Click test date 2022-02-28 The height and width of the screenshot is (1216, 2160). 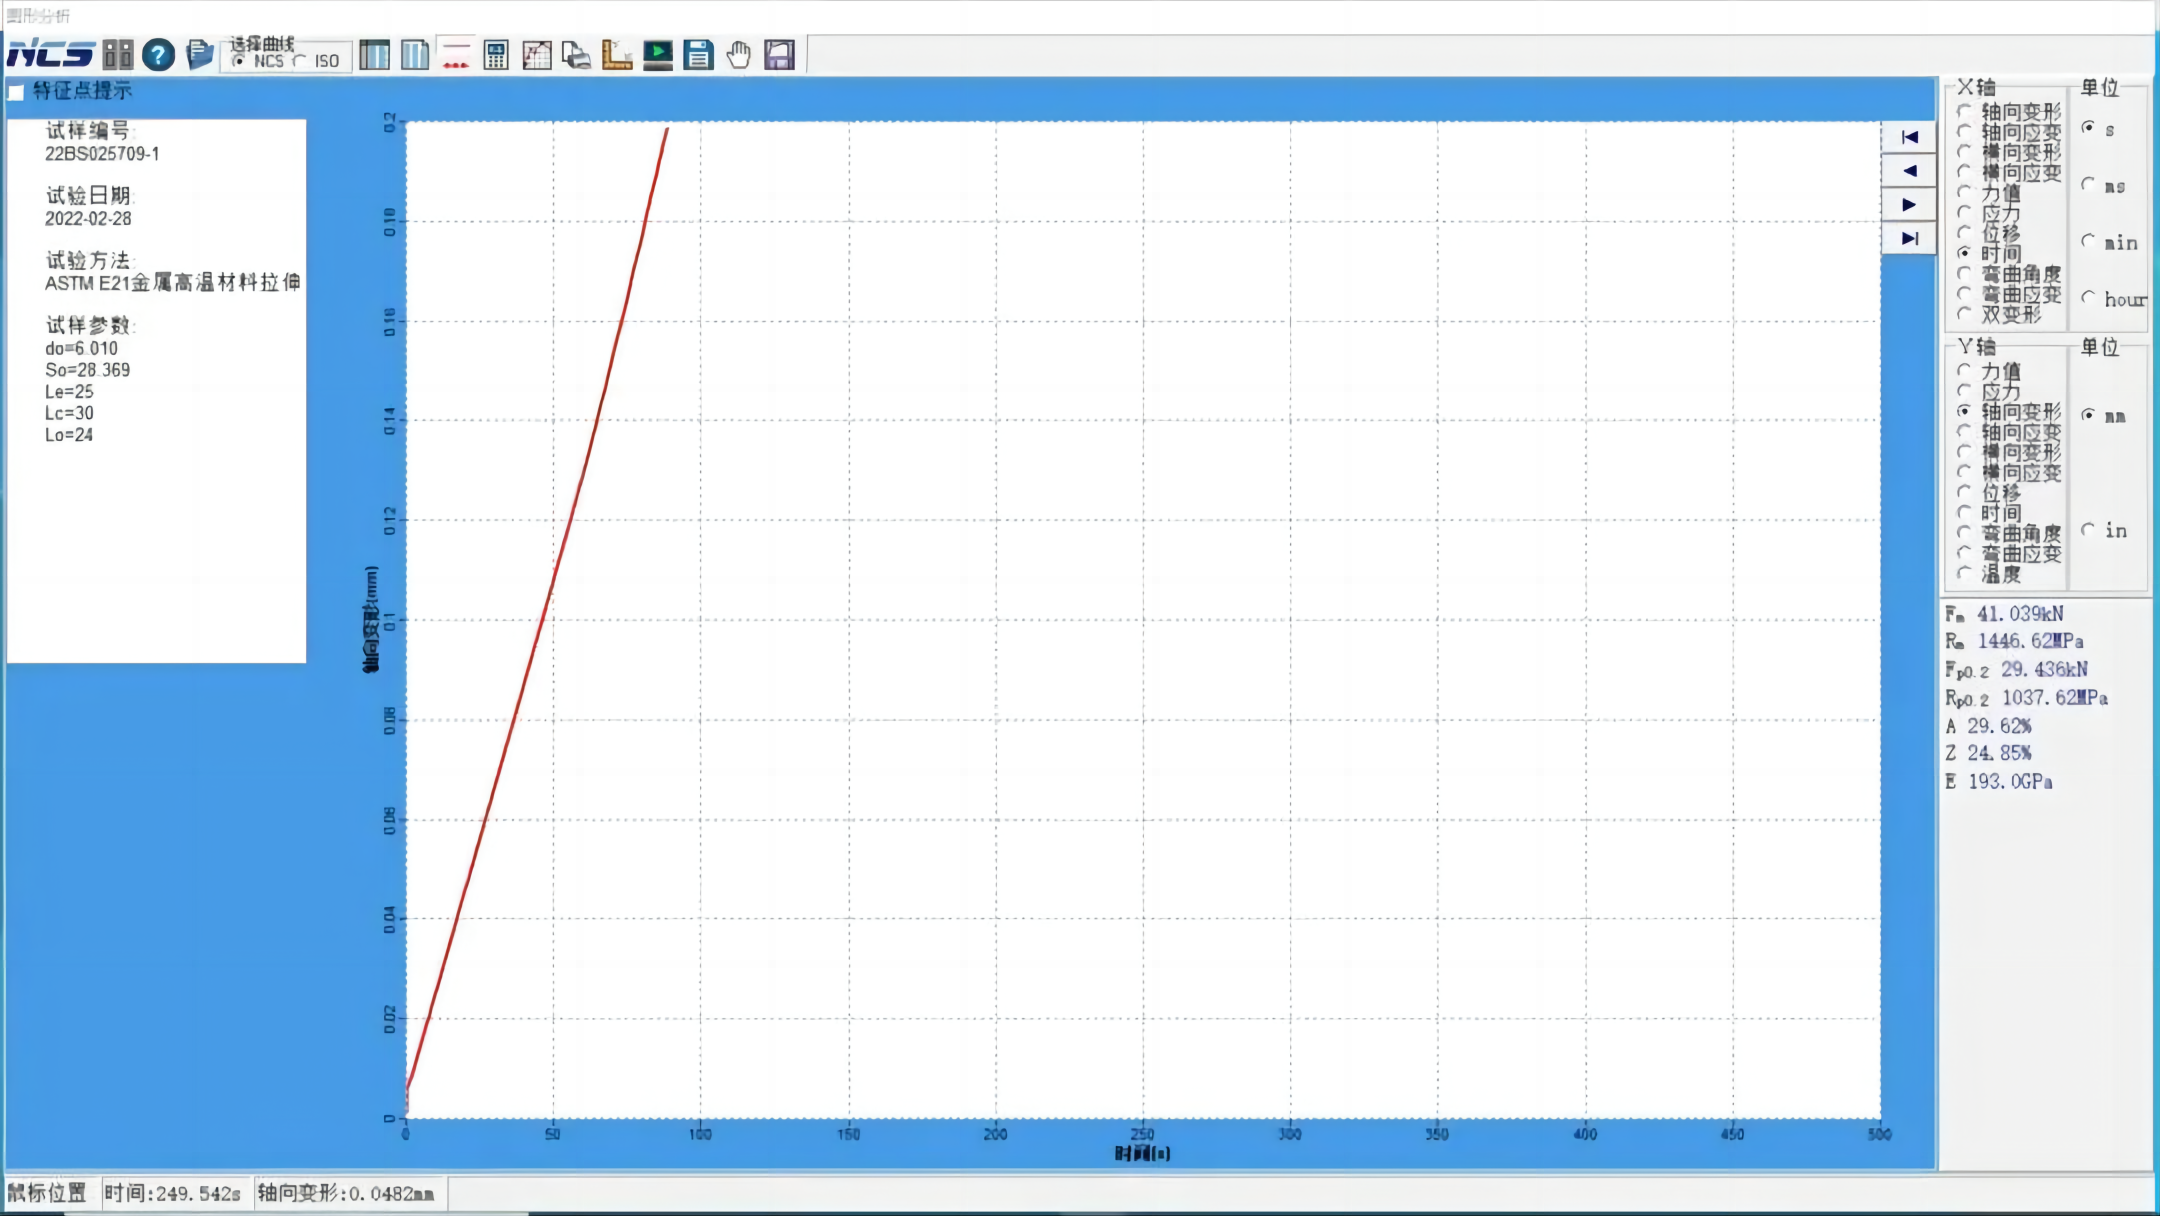pos(88,219)
